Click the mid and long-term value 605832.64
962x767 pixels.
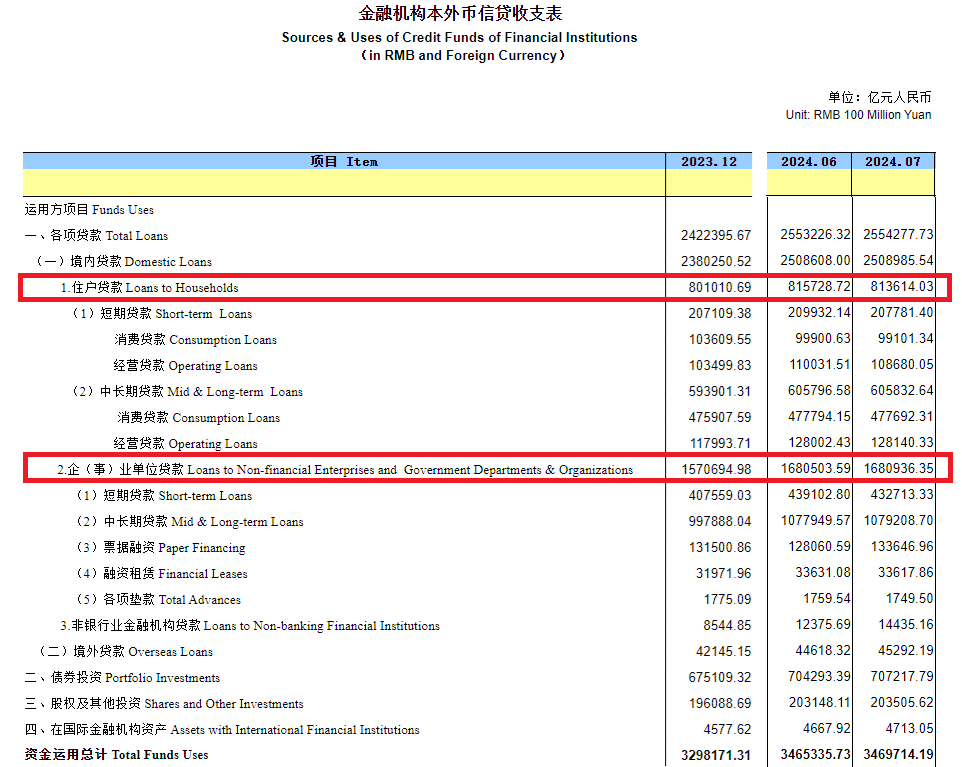coord(902,390)
